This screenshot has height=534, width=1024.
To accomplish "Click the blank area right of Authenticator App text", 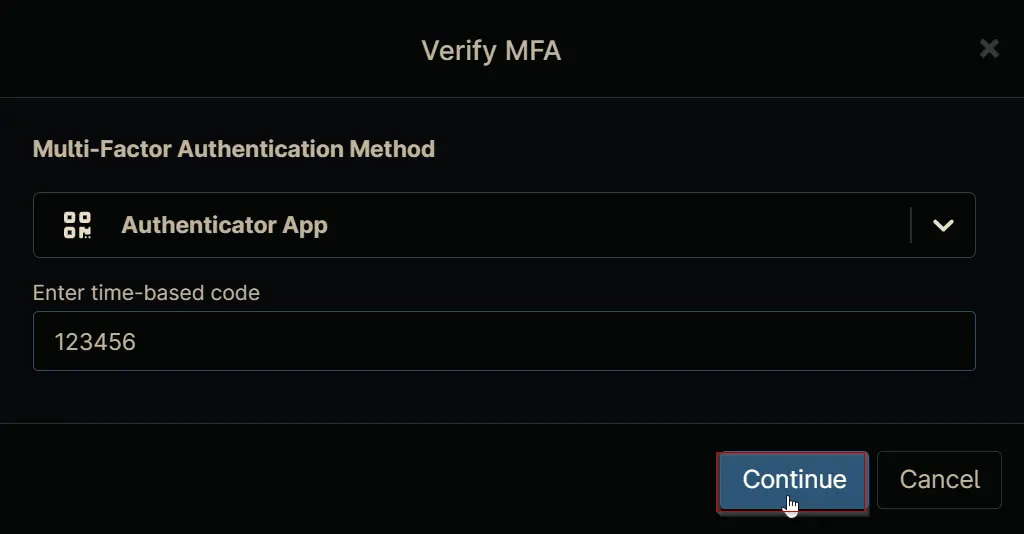I will (617, 225).
